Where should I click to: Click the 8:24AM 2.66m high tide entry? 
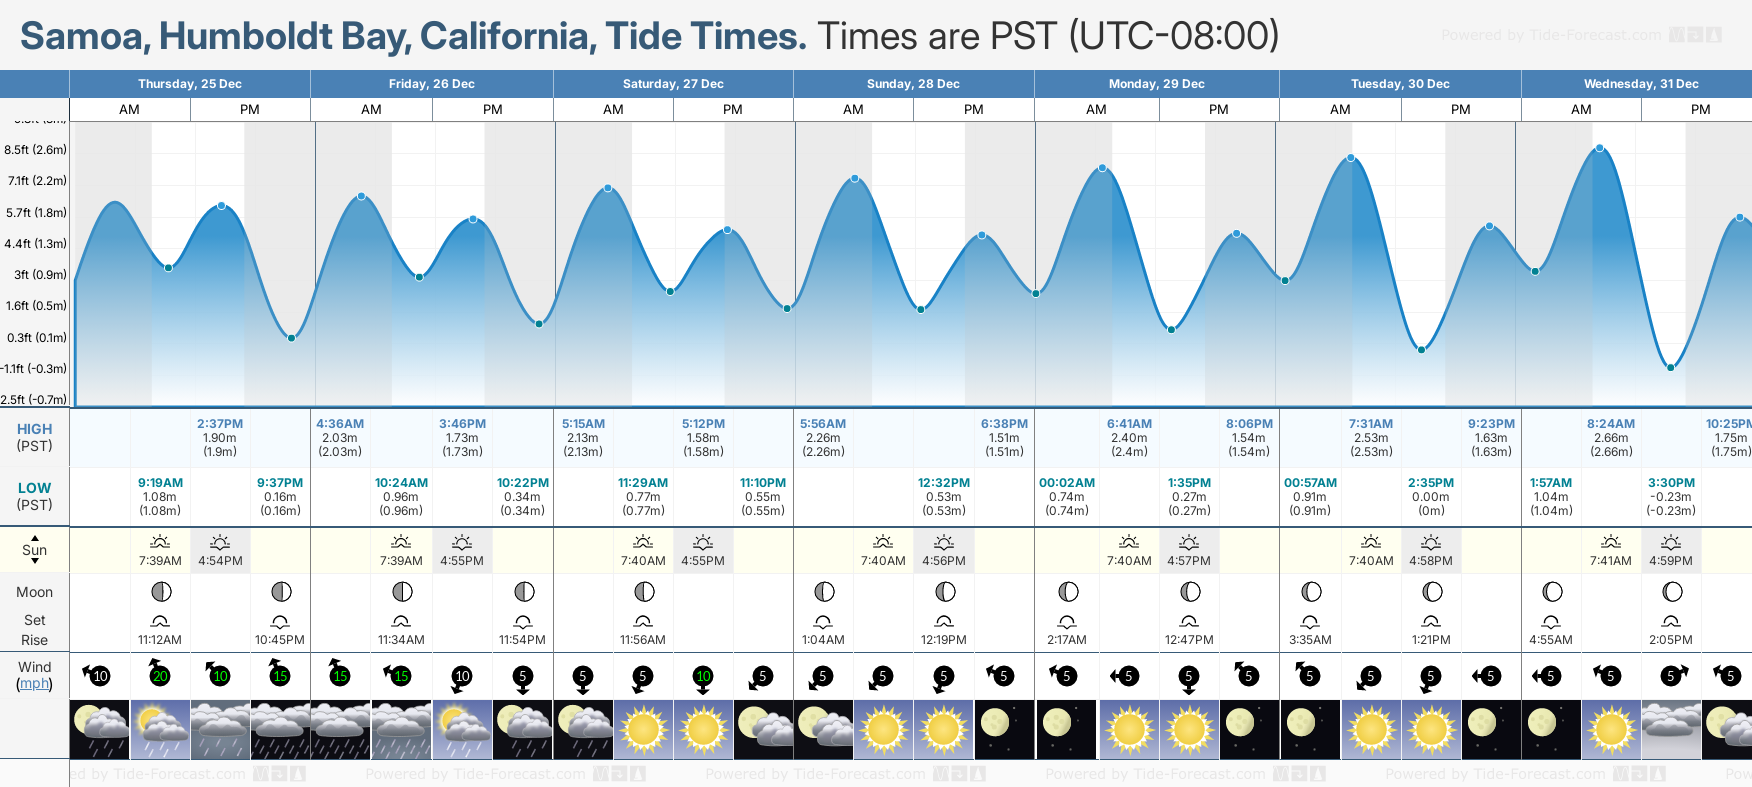(x=1610, y=437)
